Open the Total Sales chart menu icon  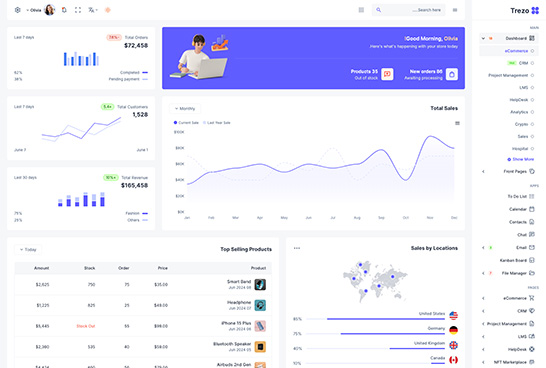tap(457, 123)
